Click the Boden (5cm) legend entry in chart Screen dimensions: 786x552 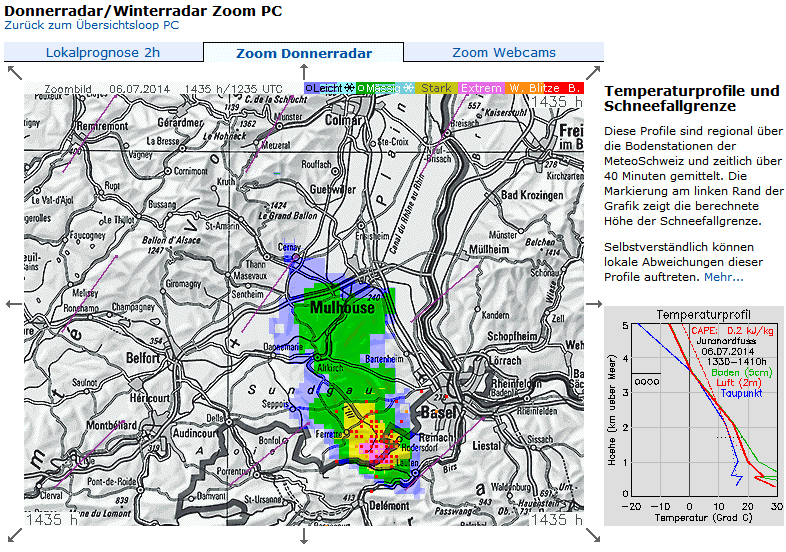point(741,373)
